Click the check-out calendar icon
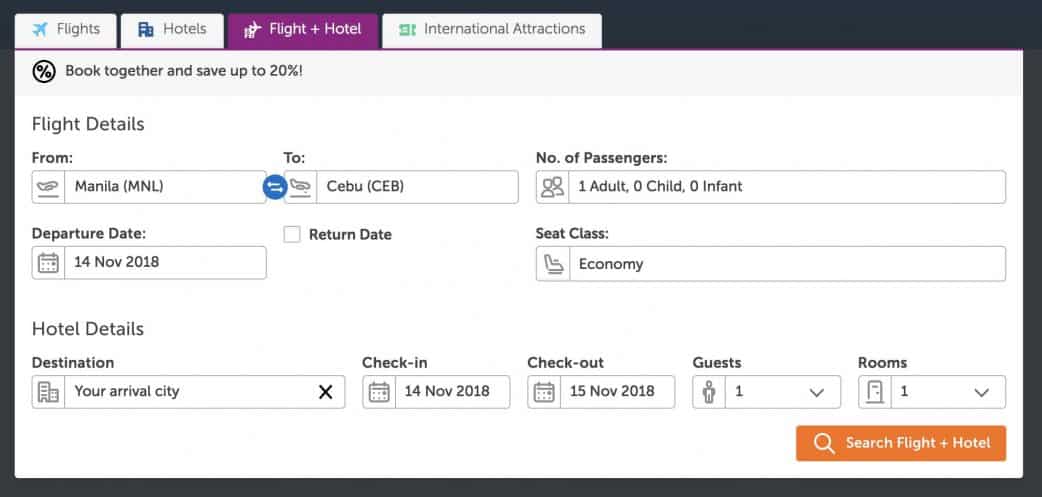The height and width of the screenshot is (497, 1042). pos(544,392)
